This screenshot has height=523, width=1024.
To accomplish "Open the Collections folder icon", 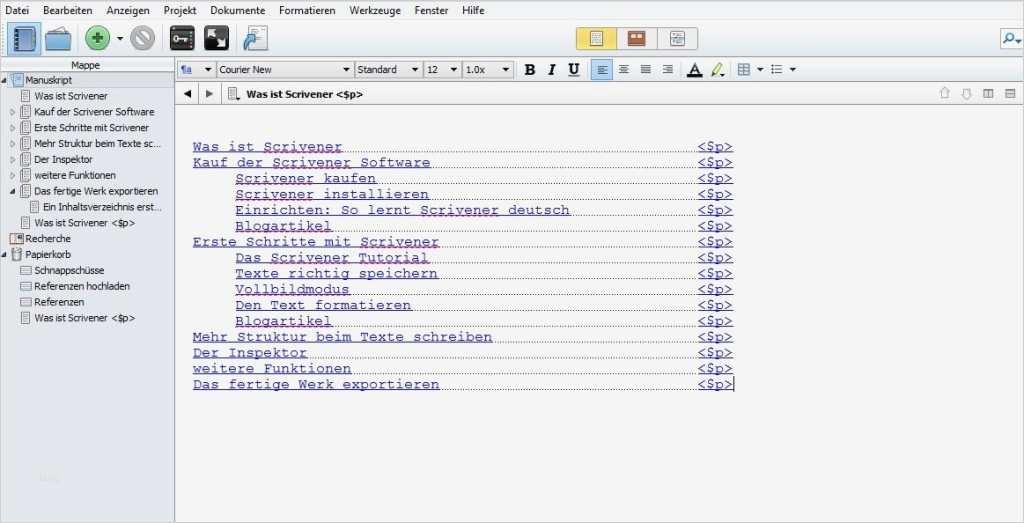I will click(58, 39).
